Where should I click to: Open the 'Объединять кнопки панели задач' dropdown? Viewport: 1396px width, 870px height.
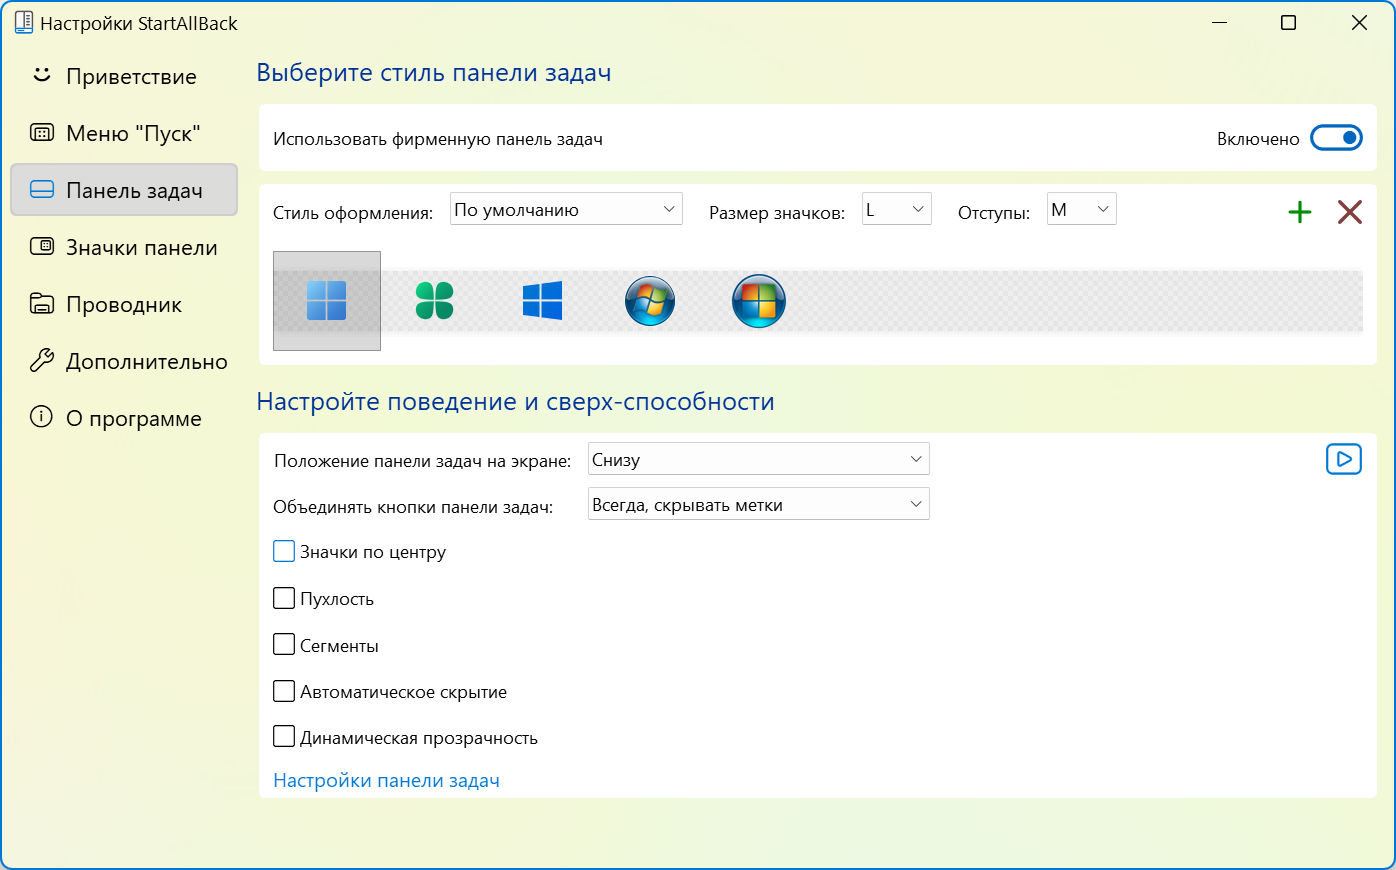click(757, 504)
